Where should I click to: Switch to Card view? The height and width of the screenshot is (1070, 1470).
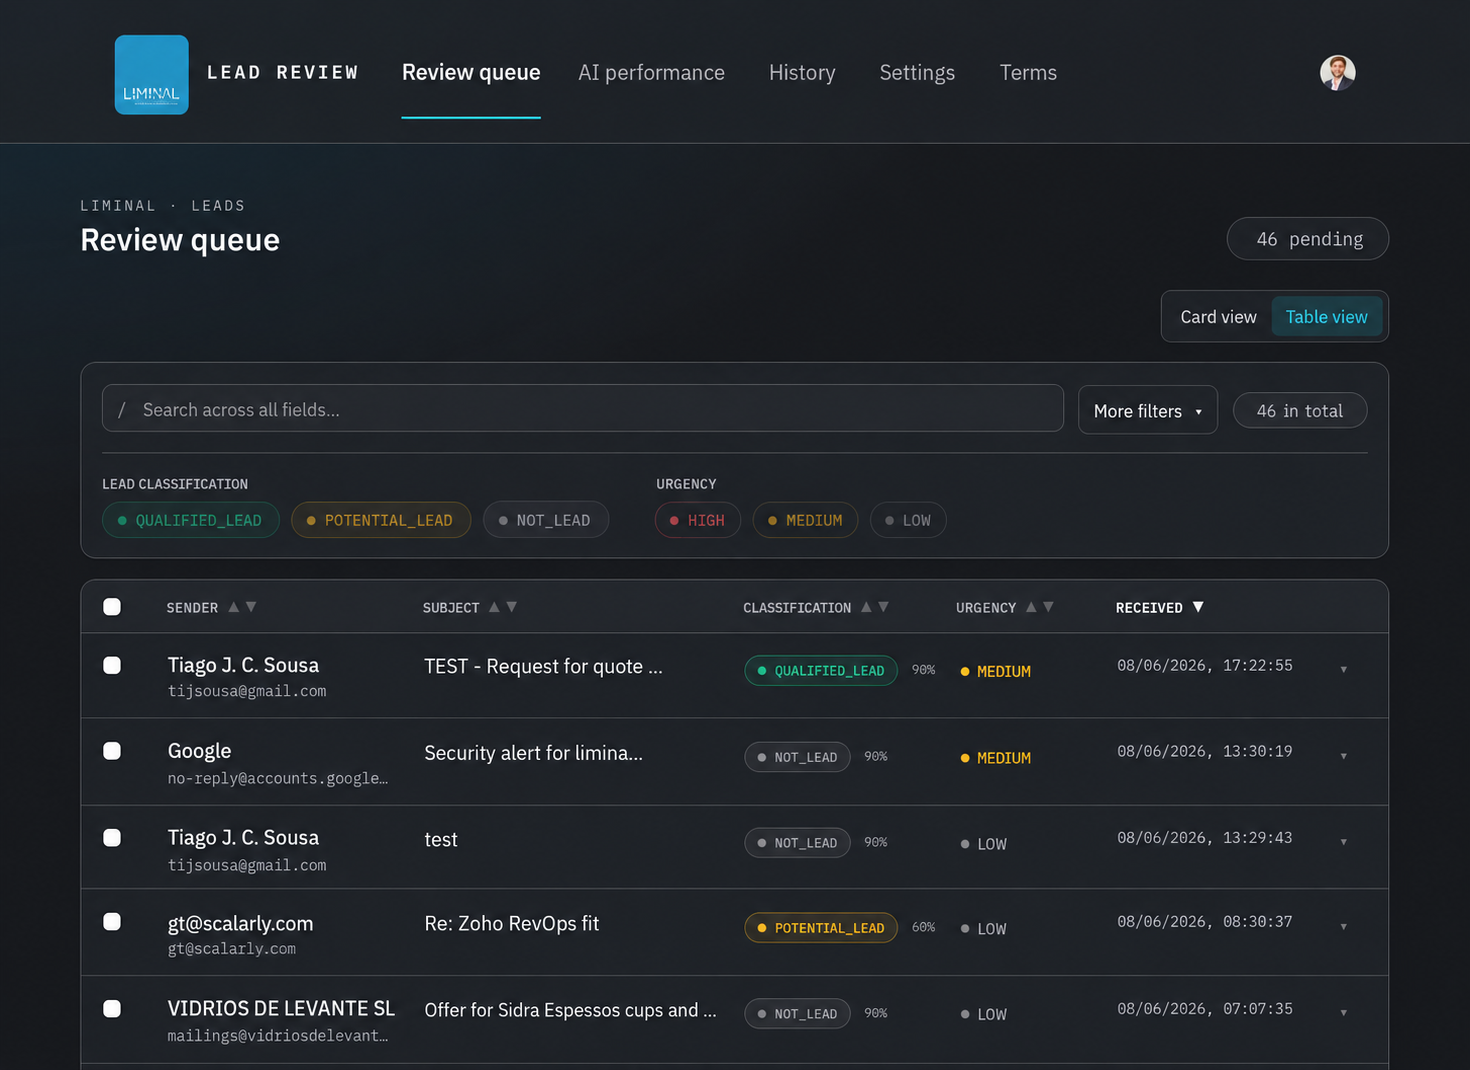tap(1218, 317)
